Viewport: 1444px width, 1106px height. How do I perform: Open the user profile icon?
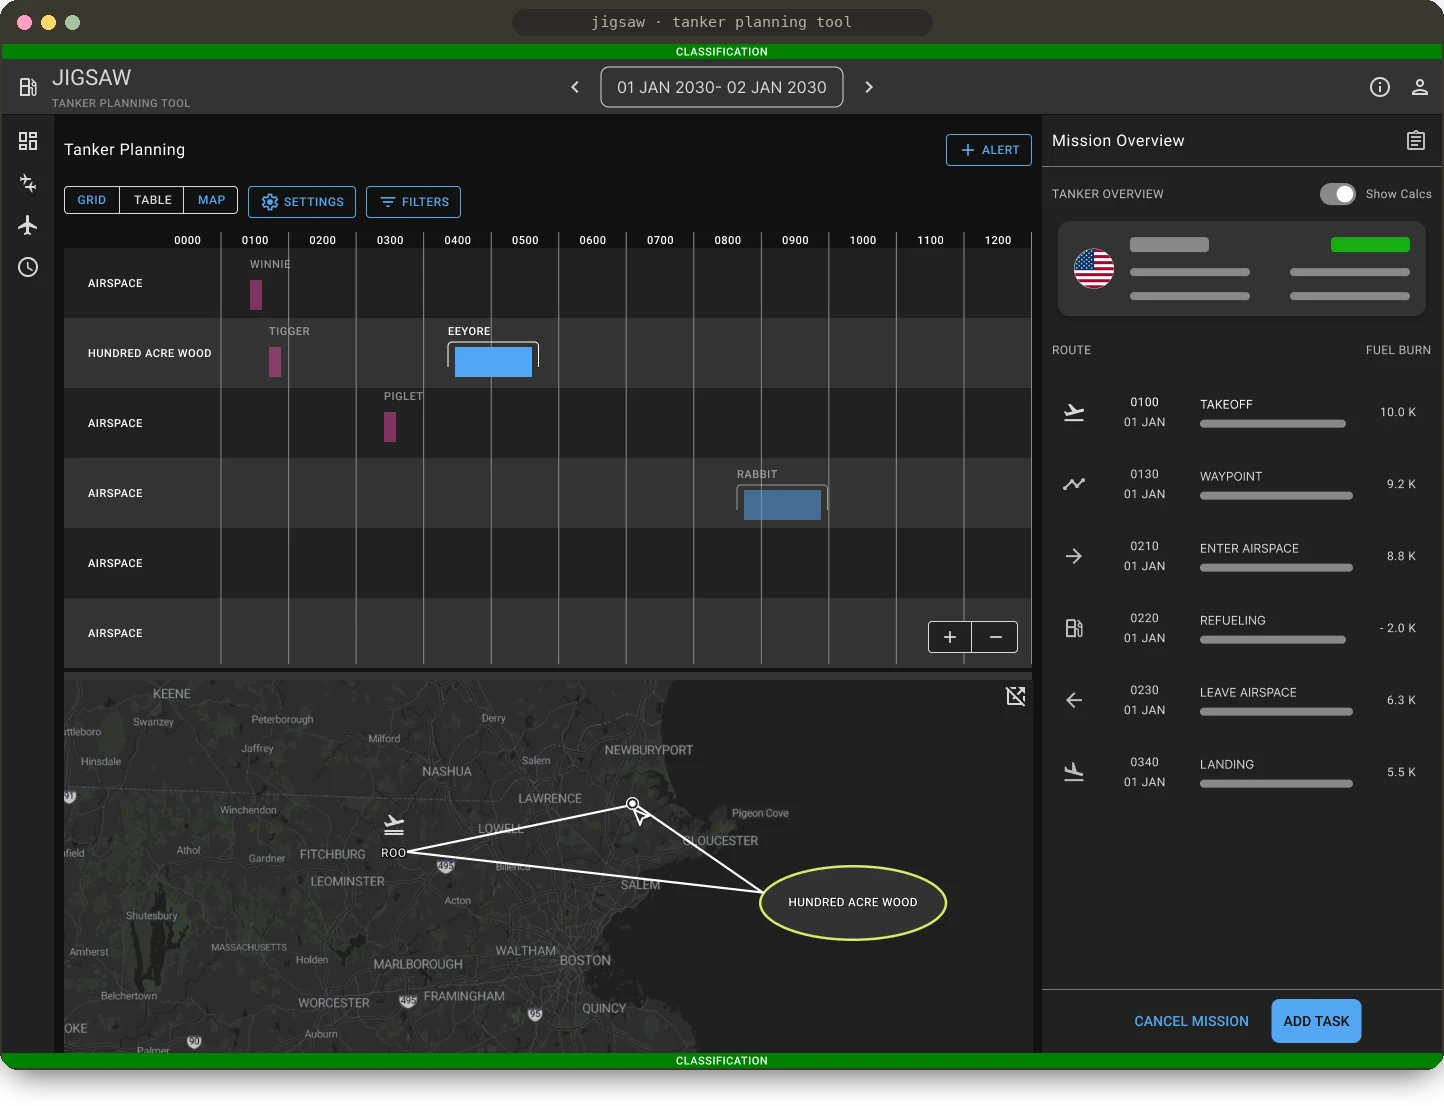tap(1420, 87)
